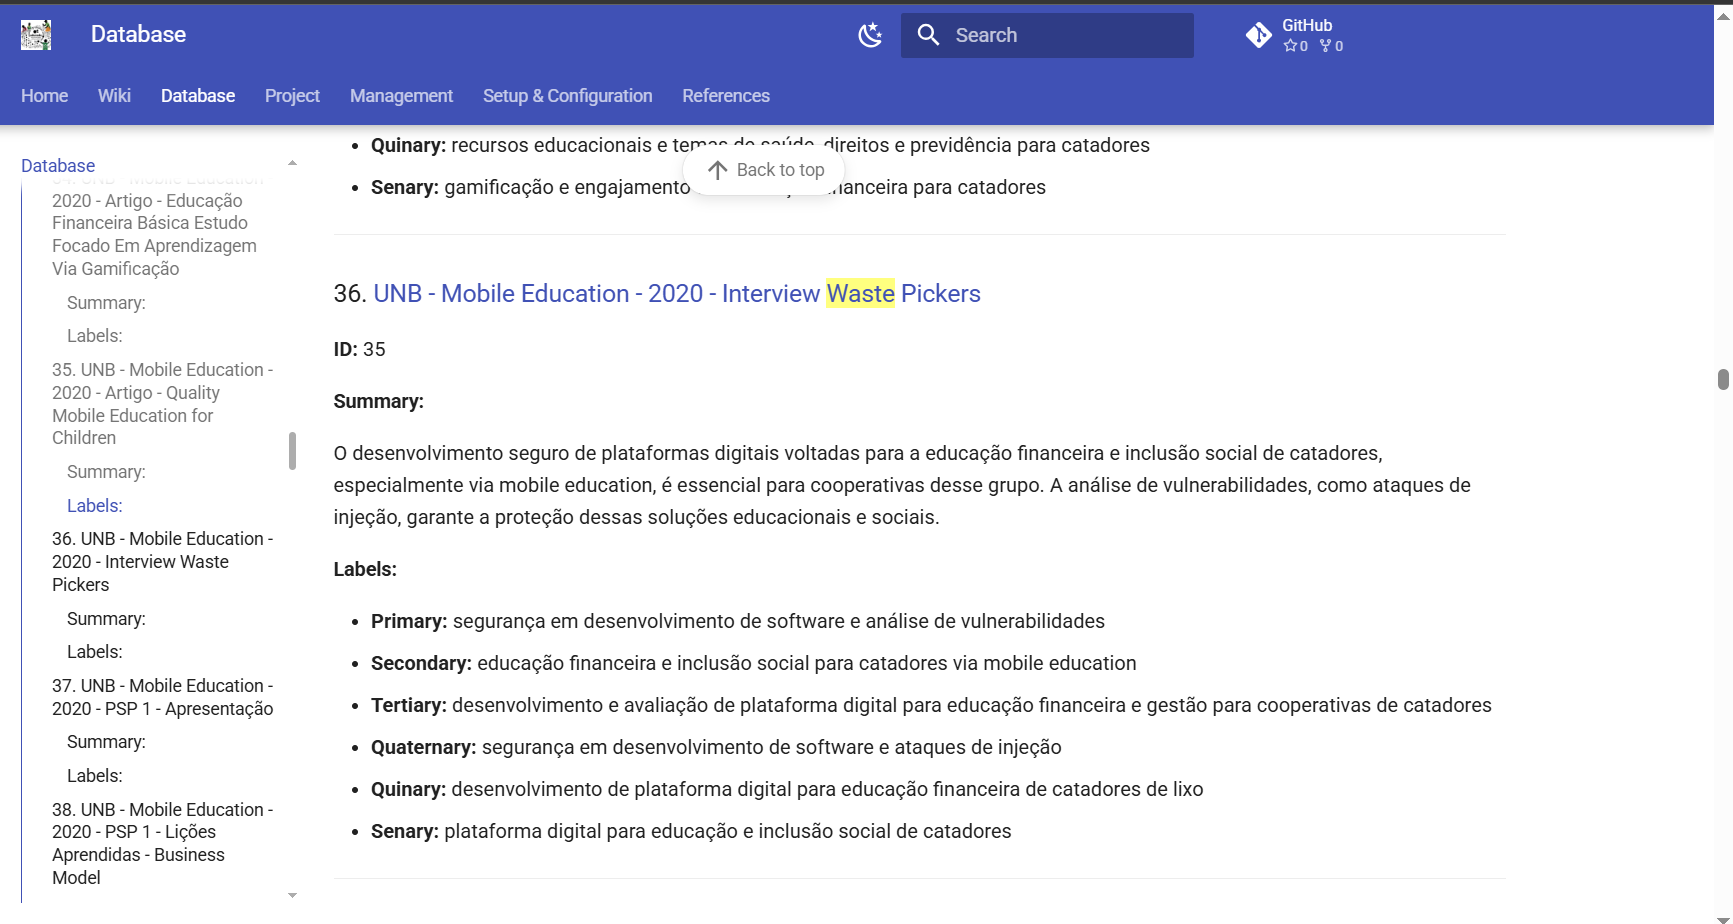Image resolution: width=1733 pixels, height=924 pixels.
Task: Select sidebar entry 37 UNB PSP 1 Apresentação
Action: coord(162,697)
